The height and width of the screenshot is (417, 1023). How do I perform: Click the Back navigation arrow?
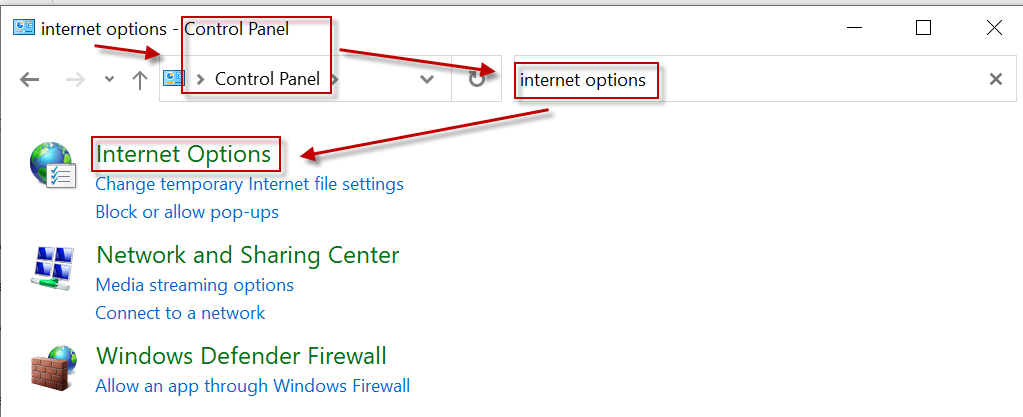29,80
